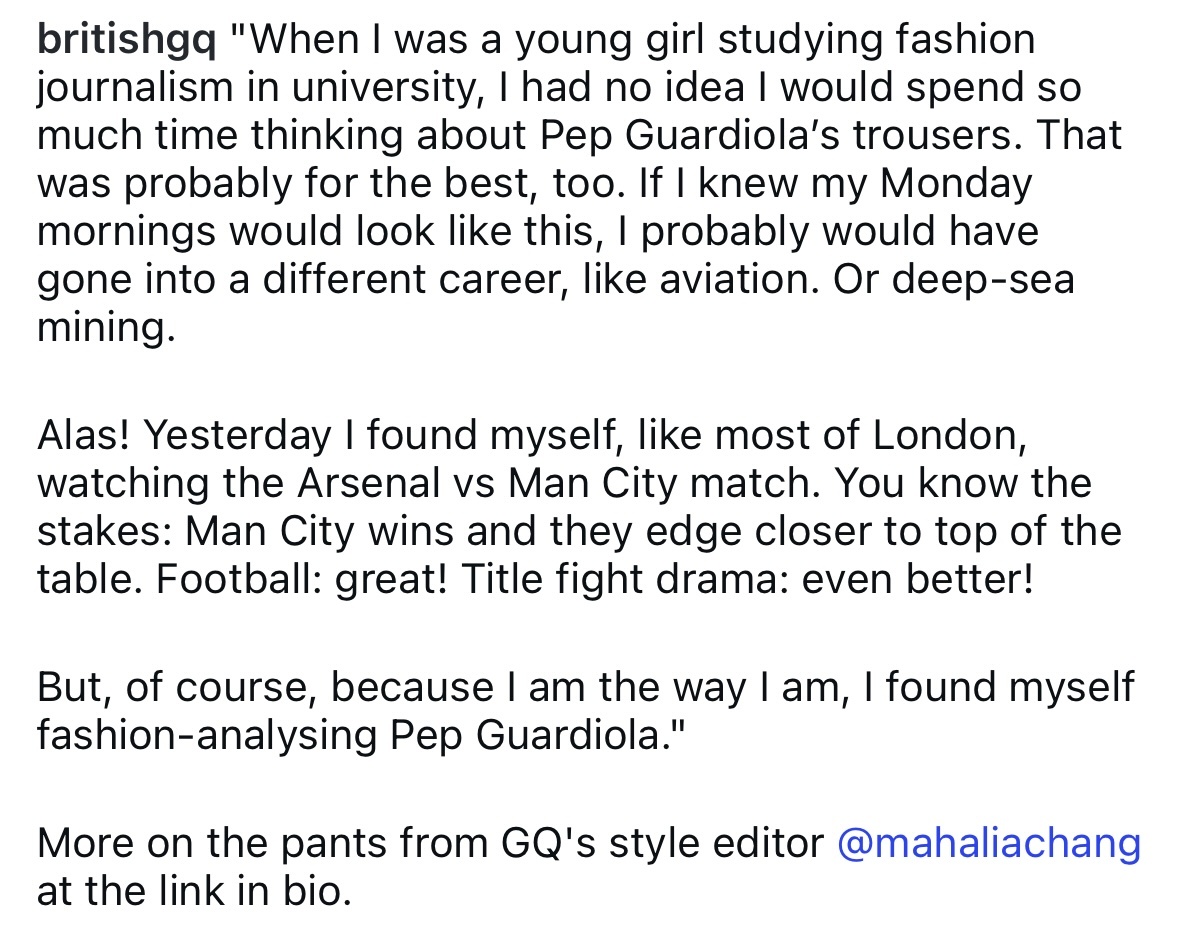Click the text "deep-sea" in the caption

click(x=998, y=279)
